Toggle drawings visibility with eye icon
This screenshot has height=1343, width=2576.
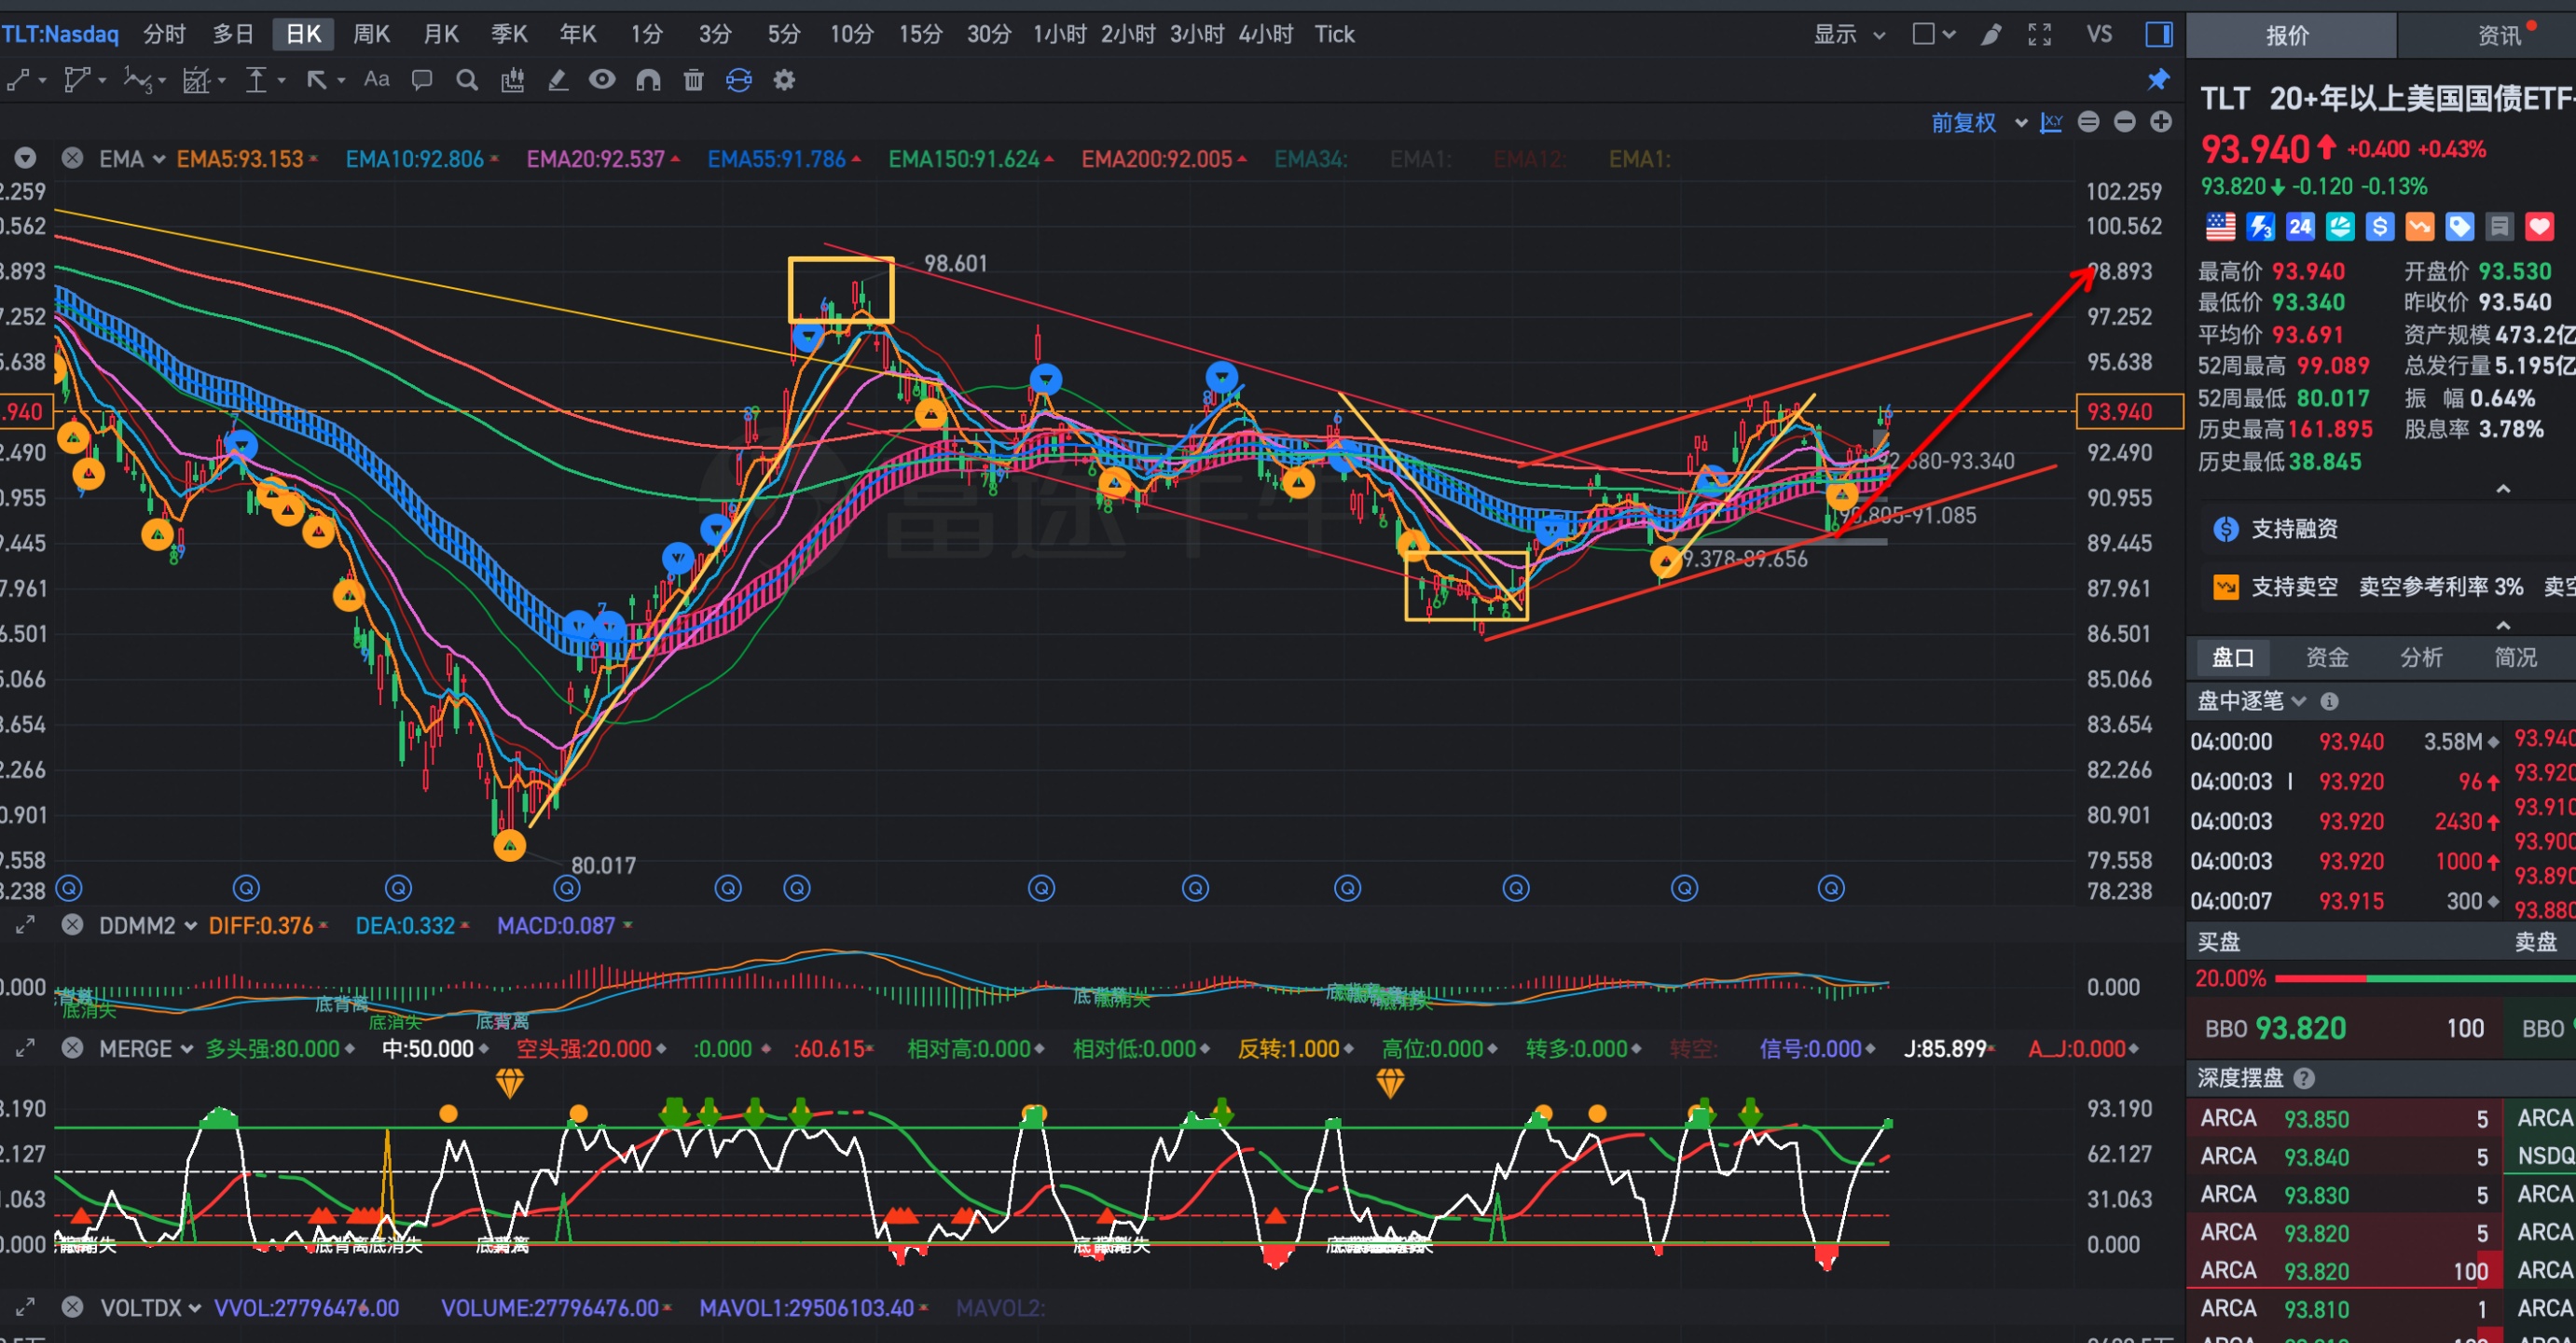tap(602, 80)
